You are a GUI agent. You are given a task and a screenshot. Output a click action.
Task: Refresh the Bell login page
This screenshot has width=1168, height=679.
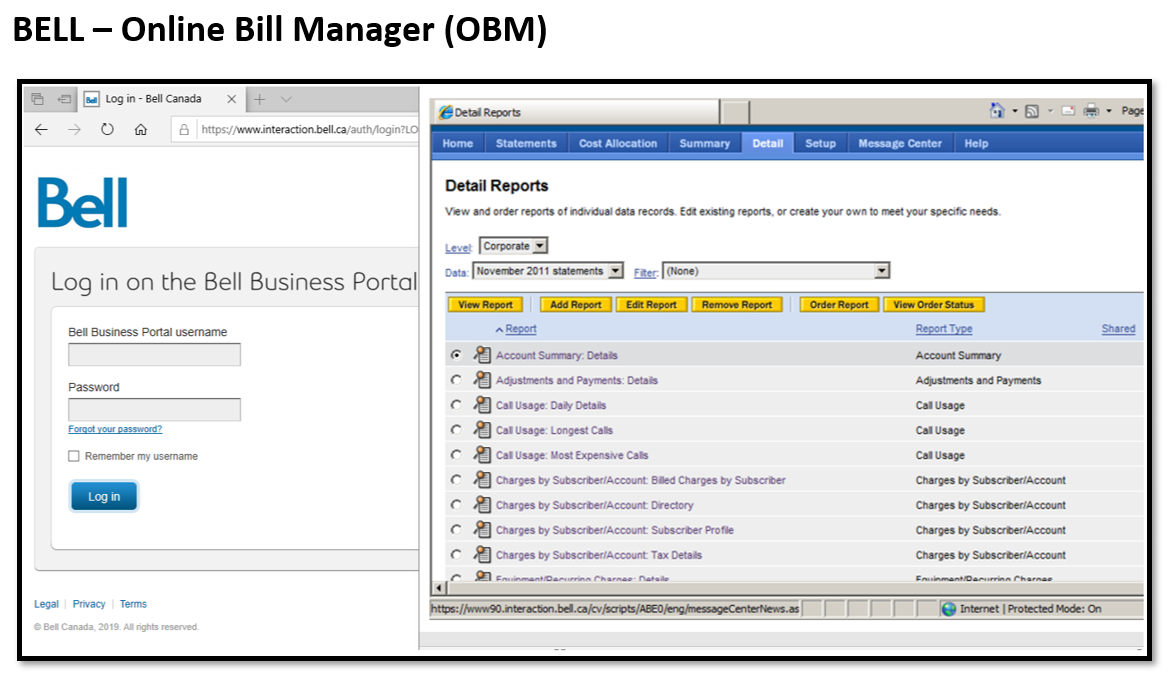tap(107, 130)
